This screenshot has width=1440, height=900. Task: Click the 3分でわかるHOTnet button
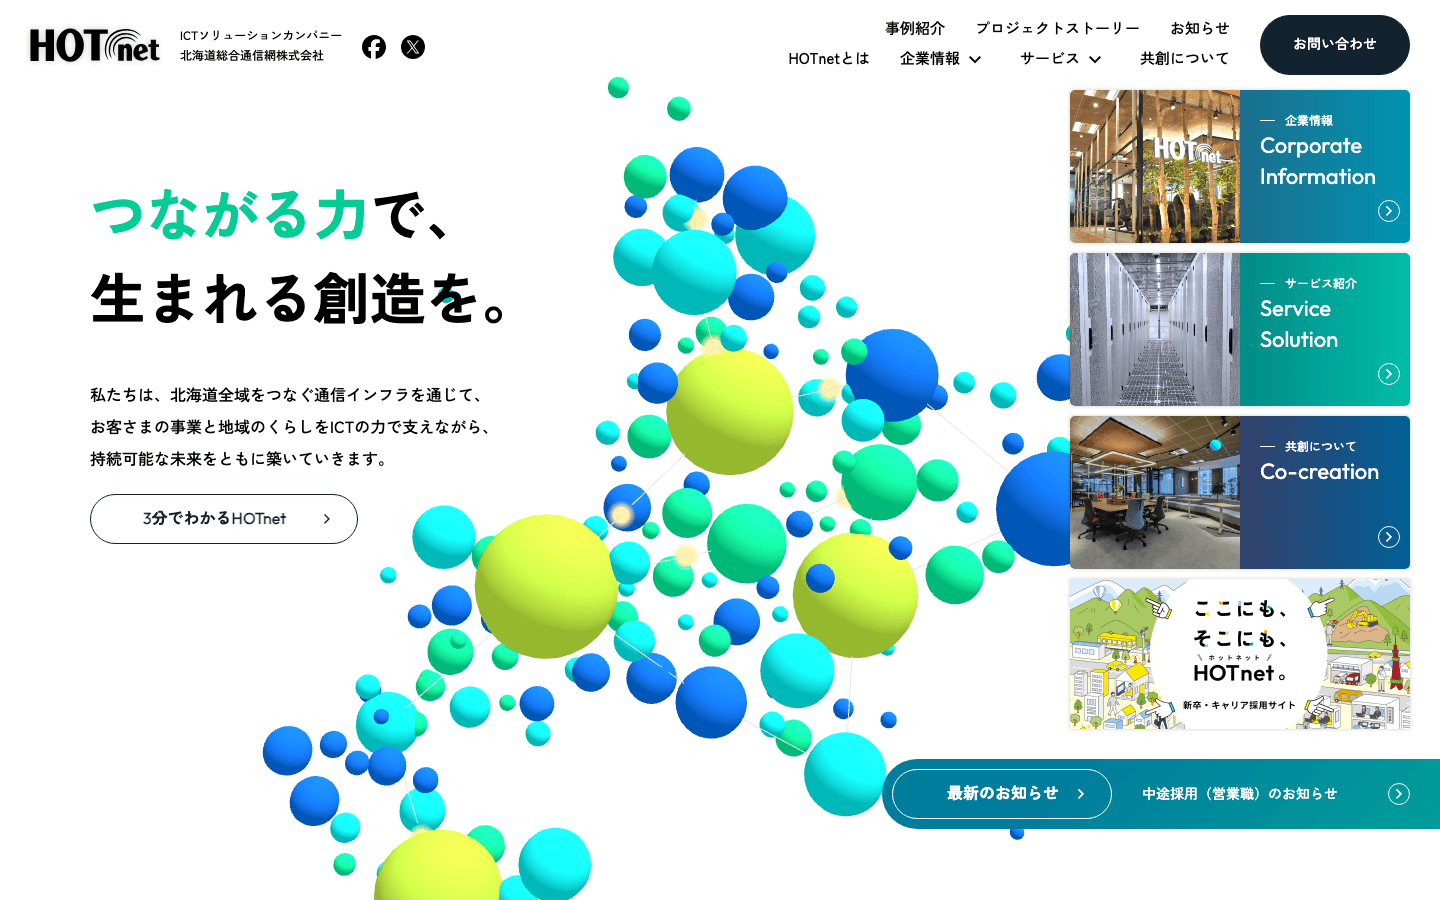click(x=224, y=519)
